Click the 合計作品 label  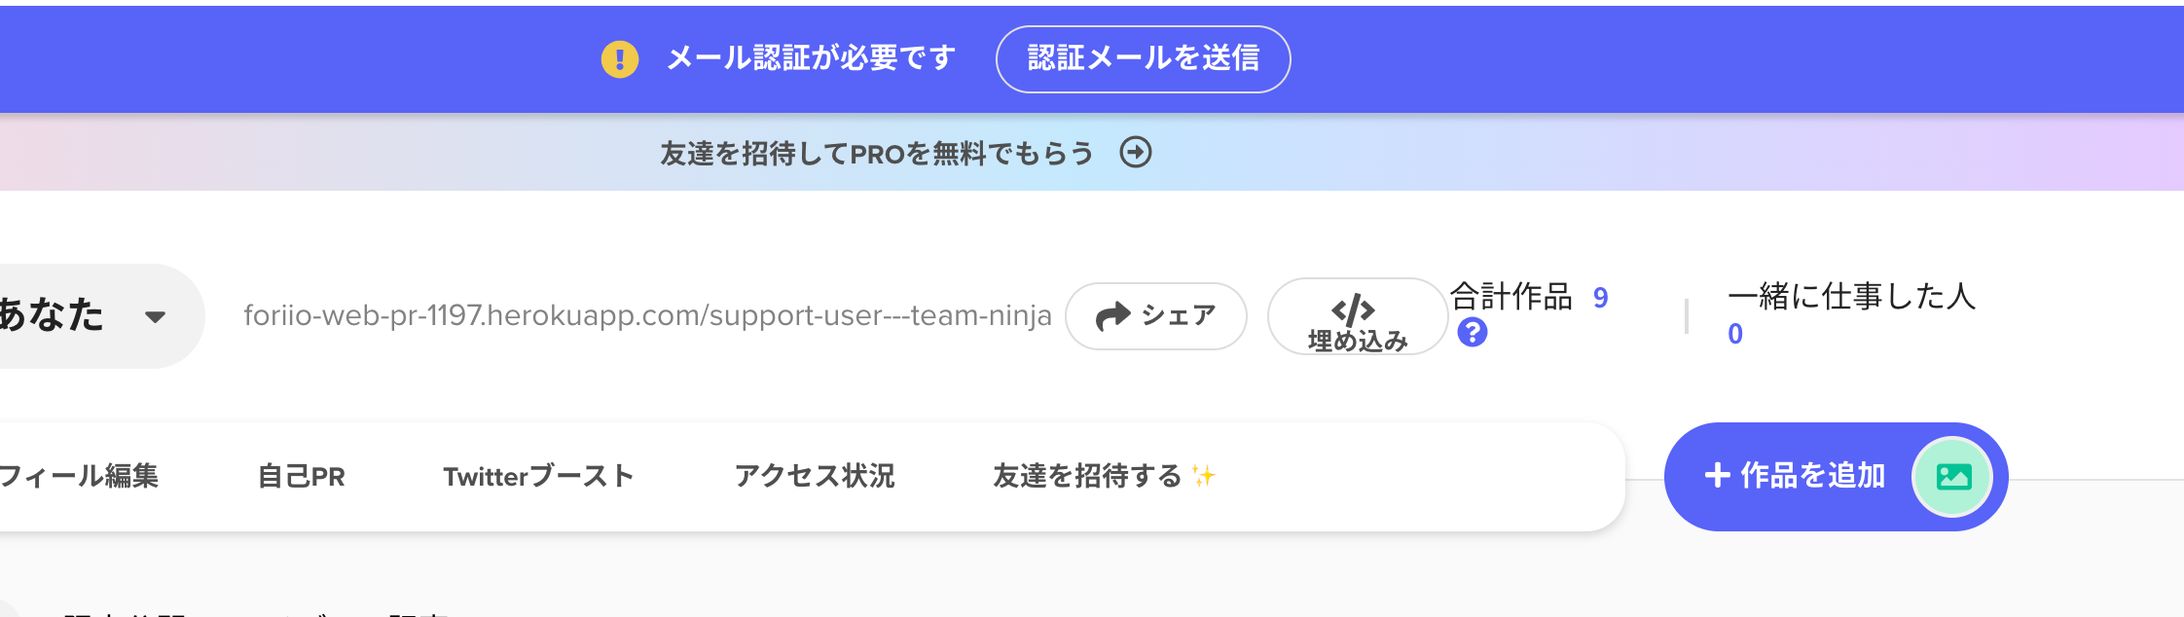pos(1511,297)
